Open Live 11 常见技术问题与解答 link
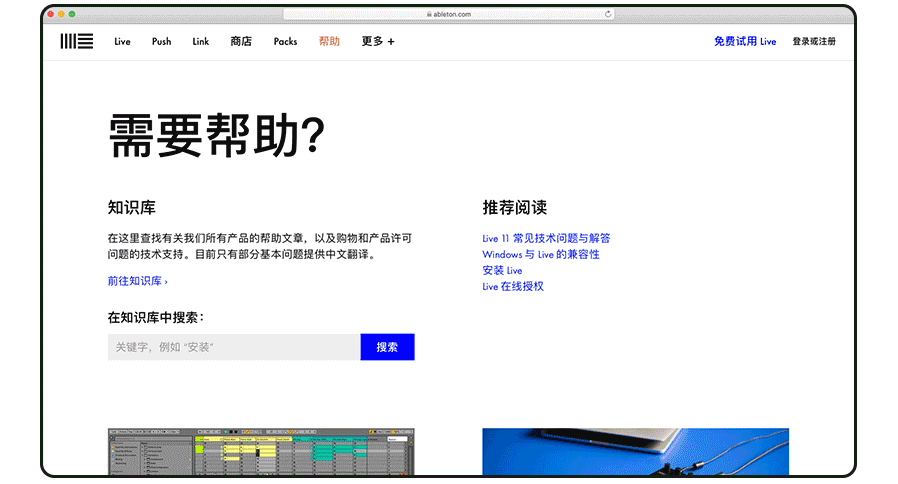Screen dimensions: 898x484 [x=546, y=238]
